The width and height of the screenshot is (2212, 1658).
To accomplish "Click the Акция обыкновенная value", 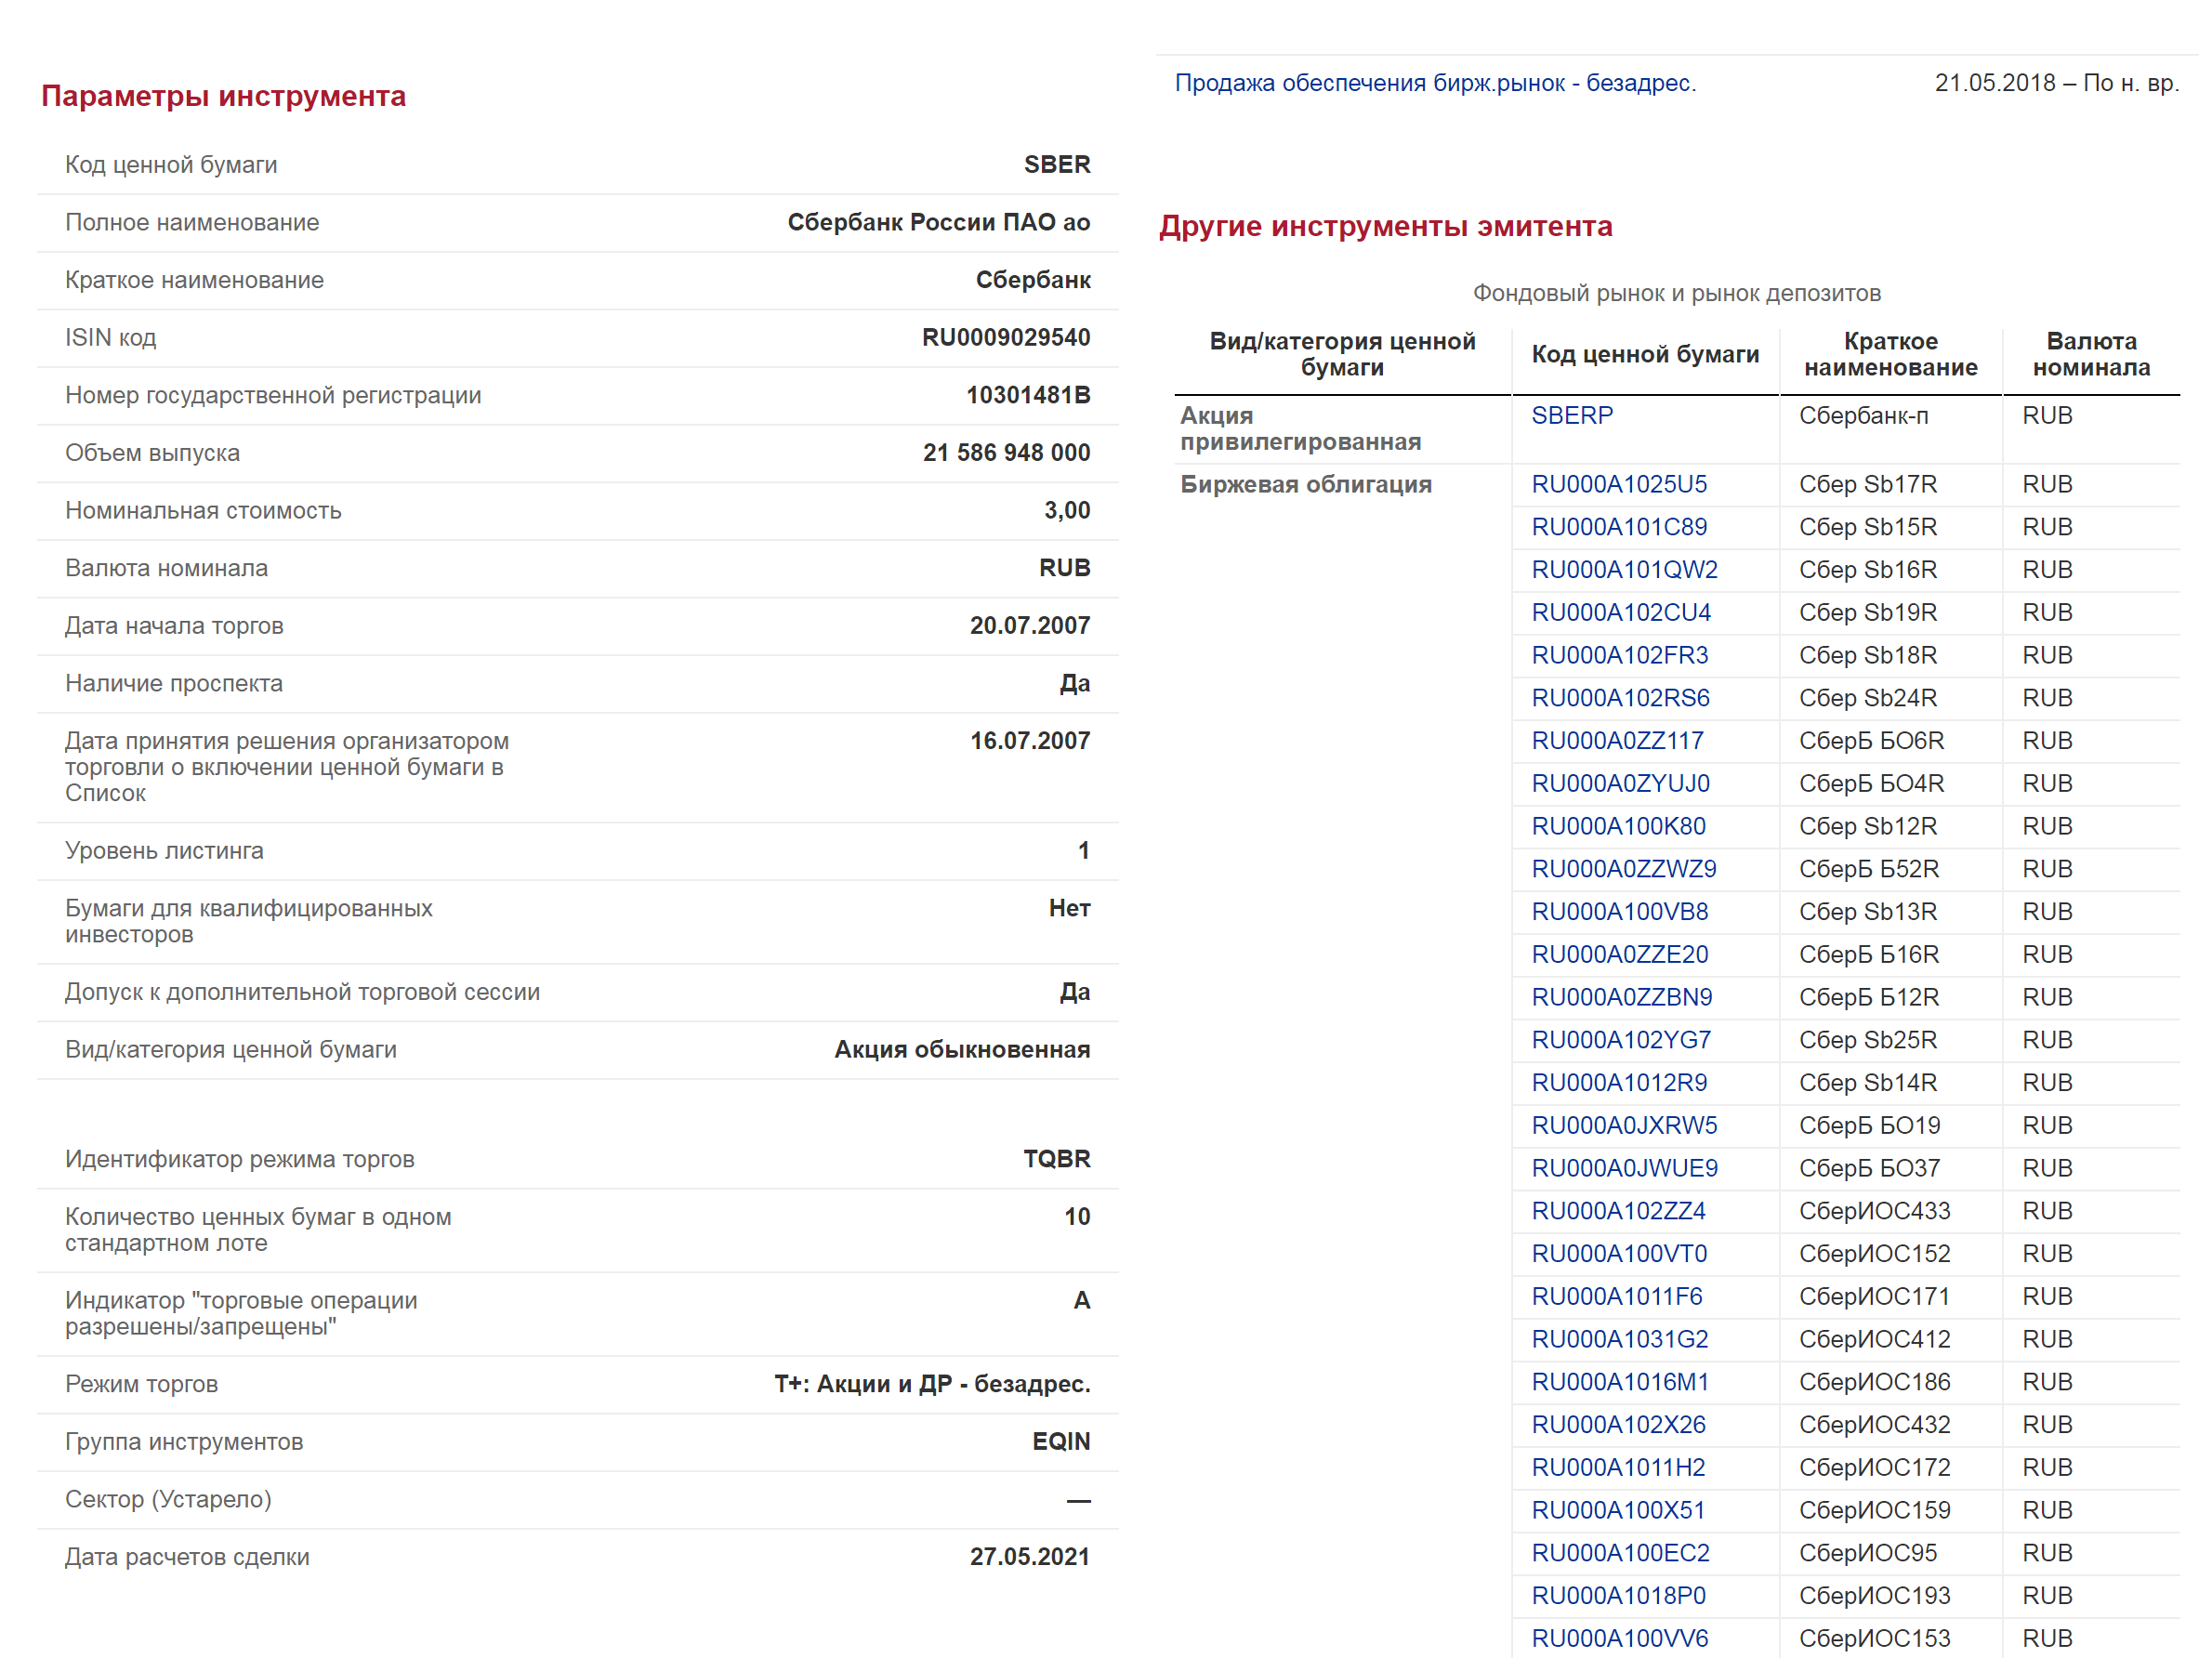I will tap(962, 1050).
